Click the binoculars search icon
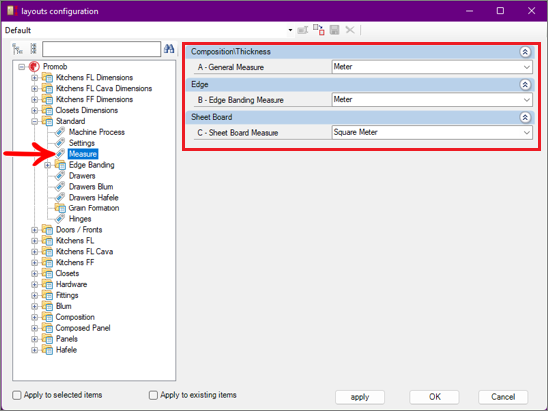 pos(169,49)
